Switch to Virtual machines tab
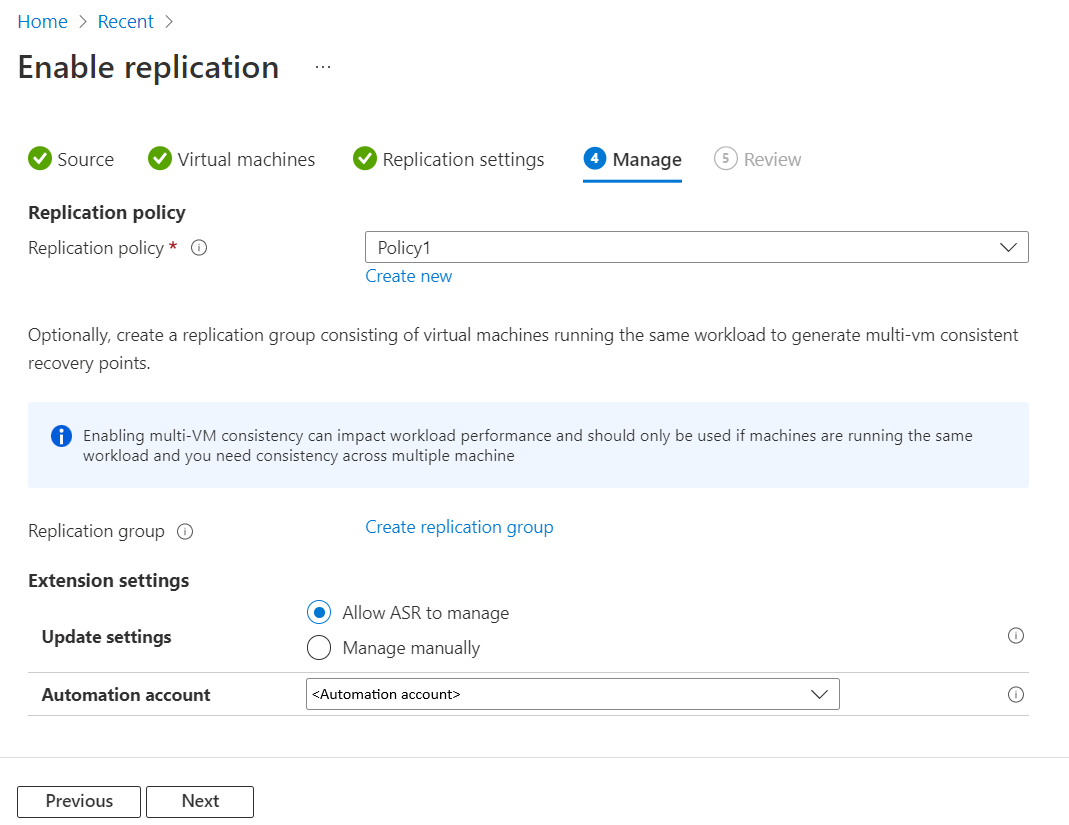 (x=232, y=159)
